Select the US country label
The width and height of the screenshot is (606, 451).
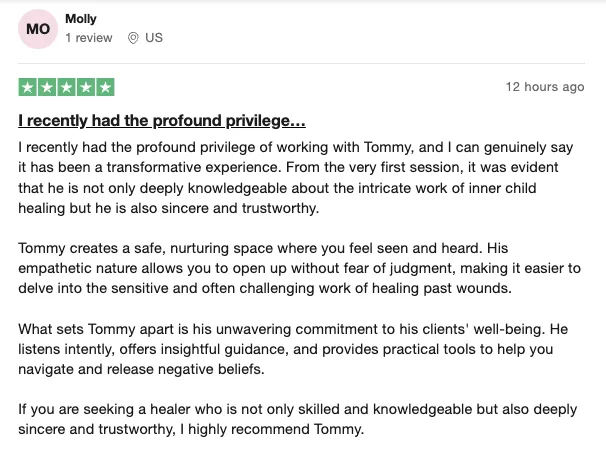click(153, 38)
